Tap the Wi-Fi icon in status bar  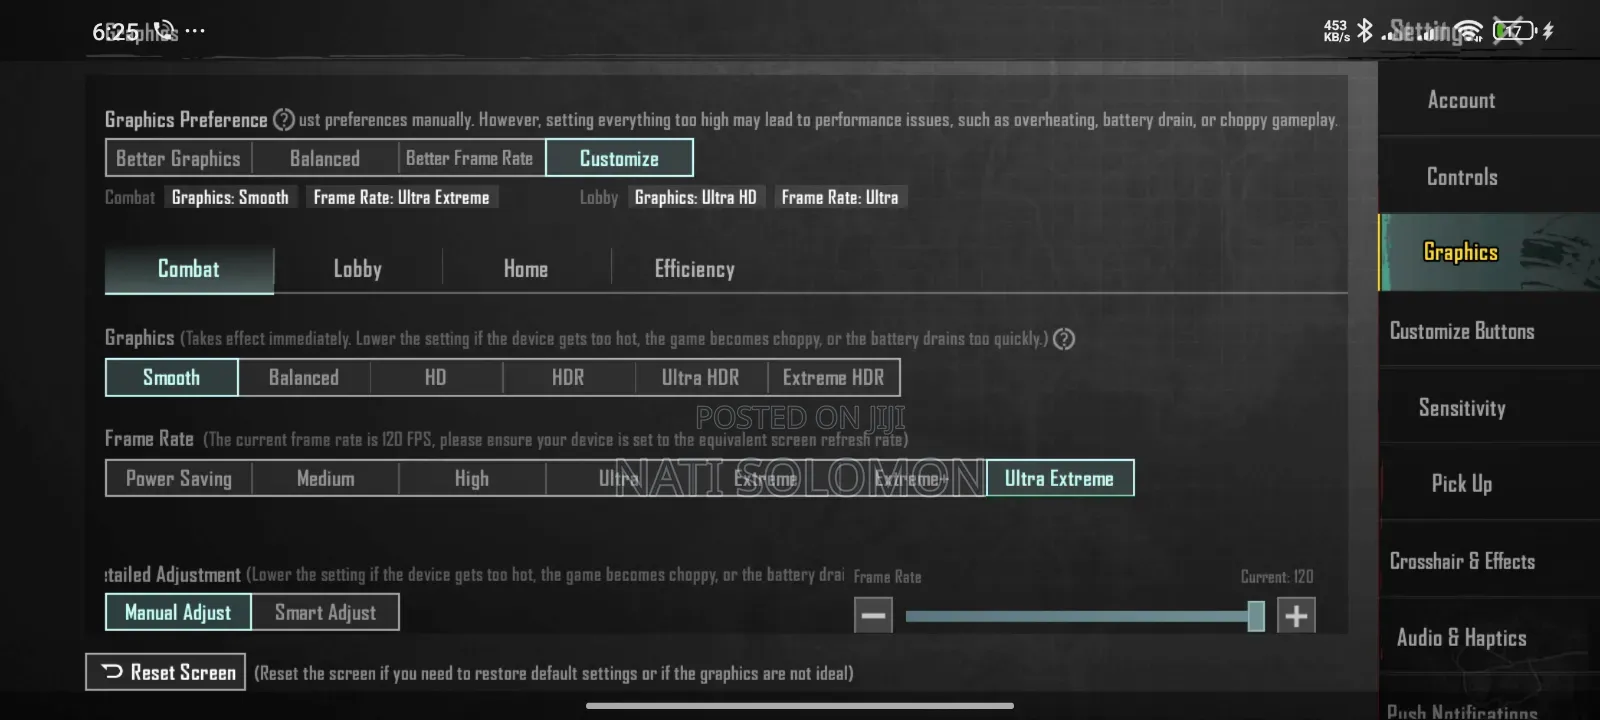(x=1468, y=32)
